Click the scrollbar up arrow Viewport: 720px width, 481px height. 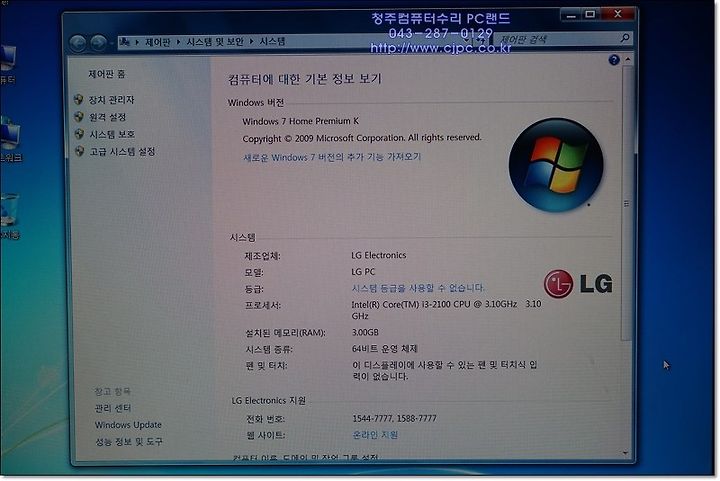627,60
